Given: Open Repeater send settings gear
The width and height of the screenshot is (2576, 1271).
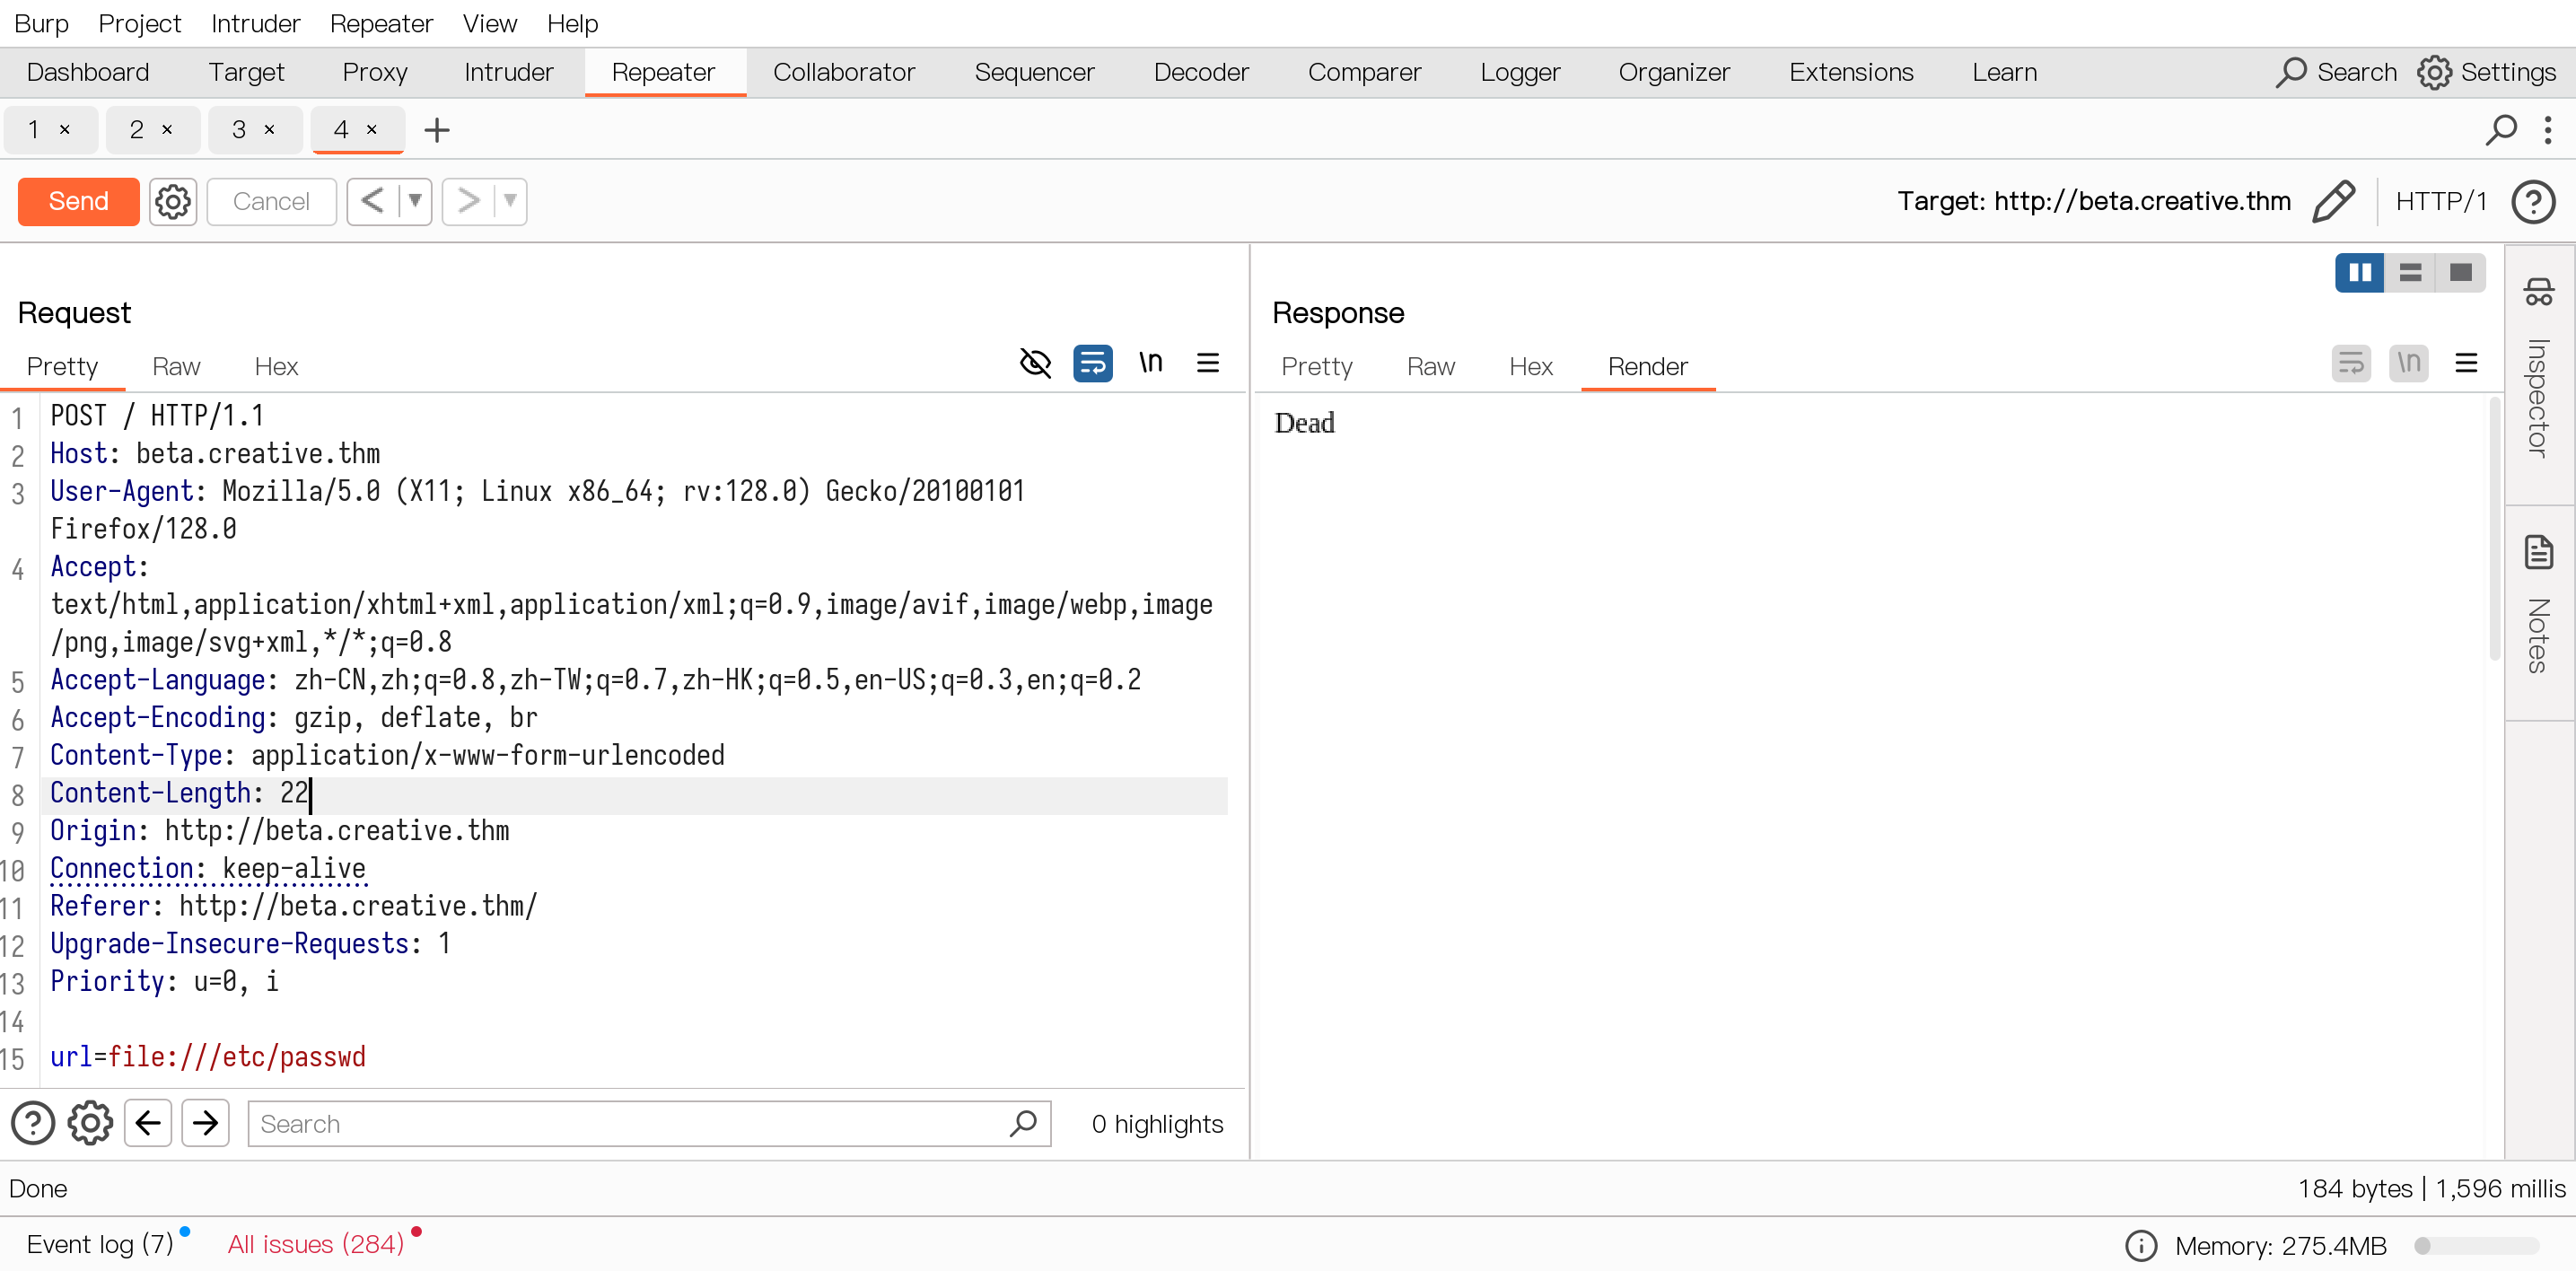Looking at the screenshot, I should coord(173,202).
